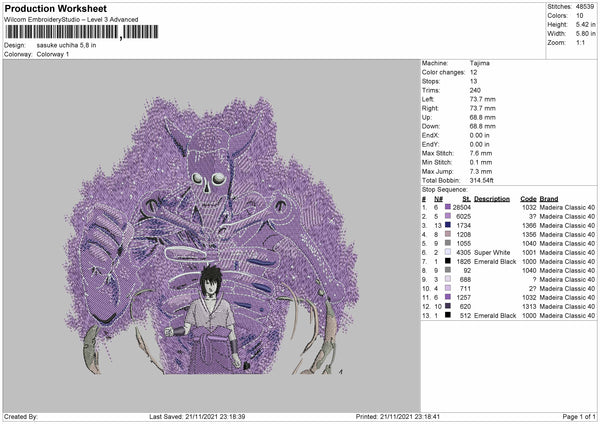This screenshot has height=424, width=600.
Task: Click 'Wilcom EmbroideryStudio – Level 3 Advanced' text
Action: [x=71, y=20]
